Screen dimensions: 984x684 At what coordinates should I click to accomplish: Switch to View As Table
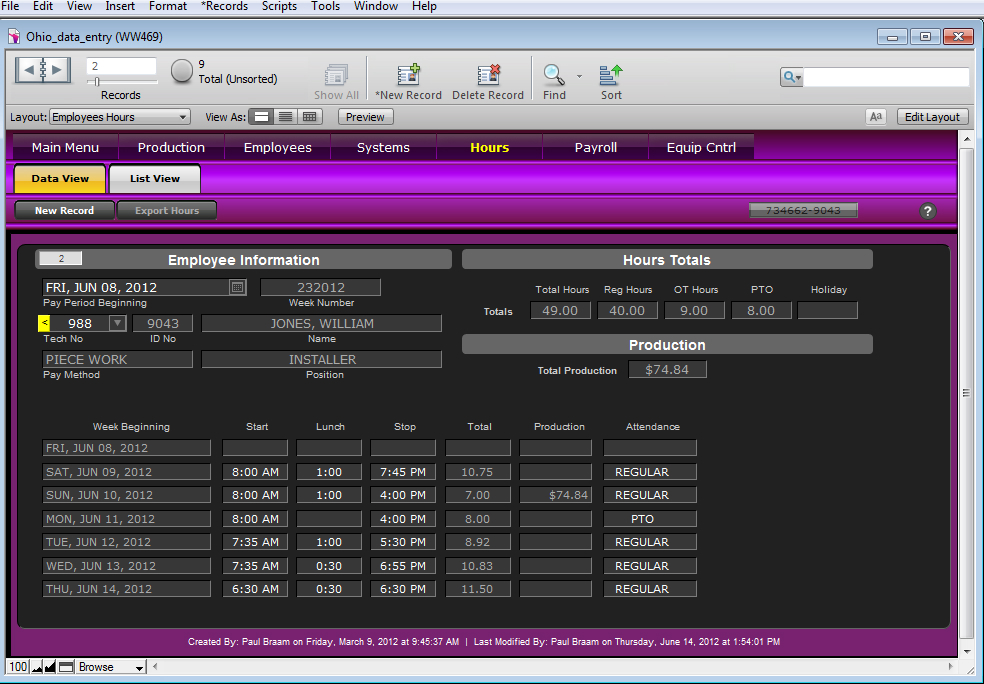[310, 117]
